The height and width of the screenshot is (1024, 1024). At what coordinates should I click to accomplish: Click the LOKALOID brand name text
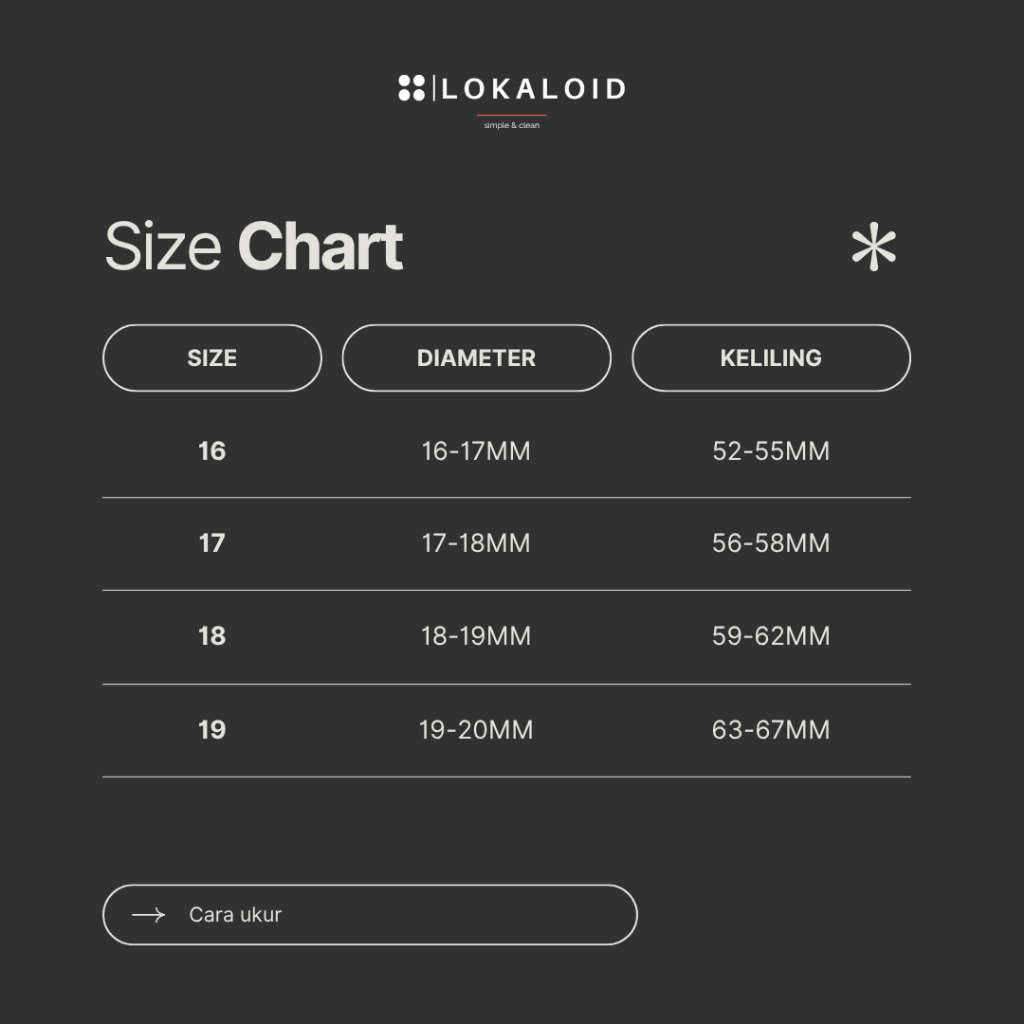pyautogui.click(x=533, y=89)
